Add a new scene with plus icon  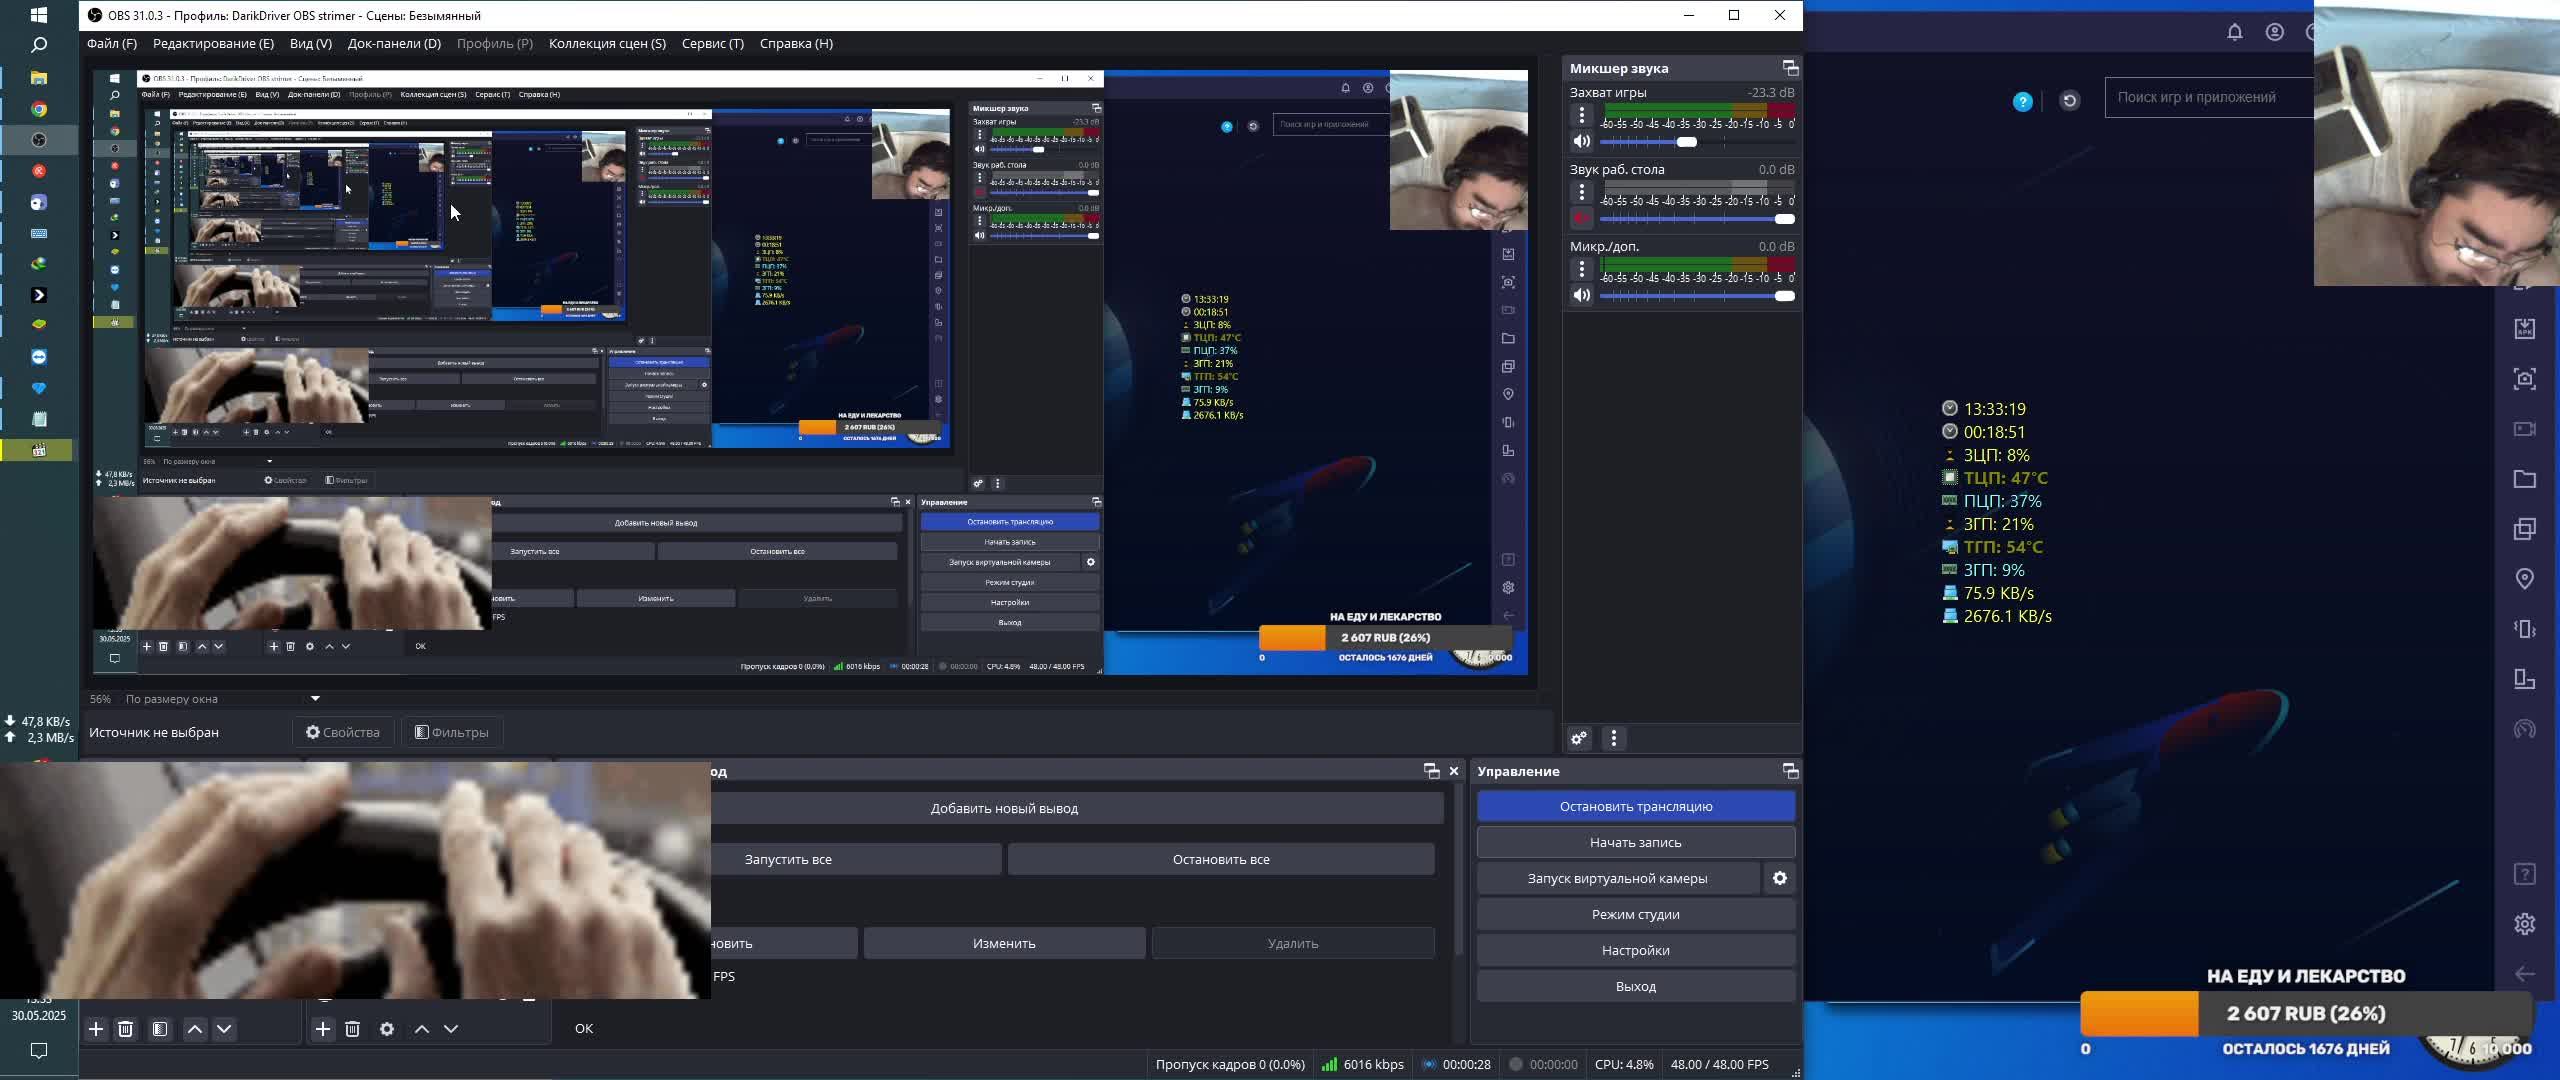point(96,1028)
